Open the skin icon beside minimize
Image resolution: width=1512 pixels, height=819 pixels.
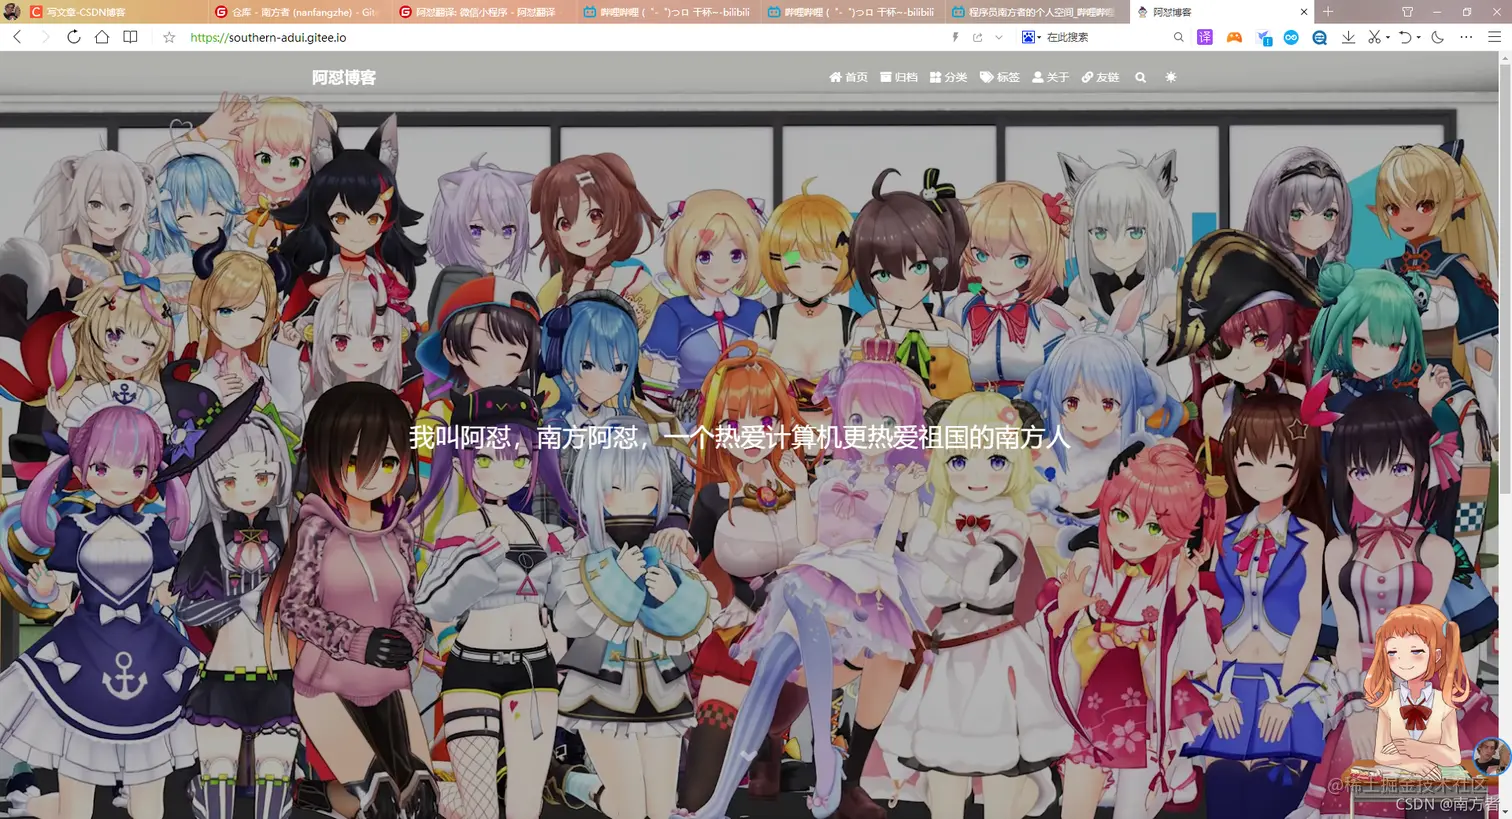pos(1407,12)
